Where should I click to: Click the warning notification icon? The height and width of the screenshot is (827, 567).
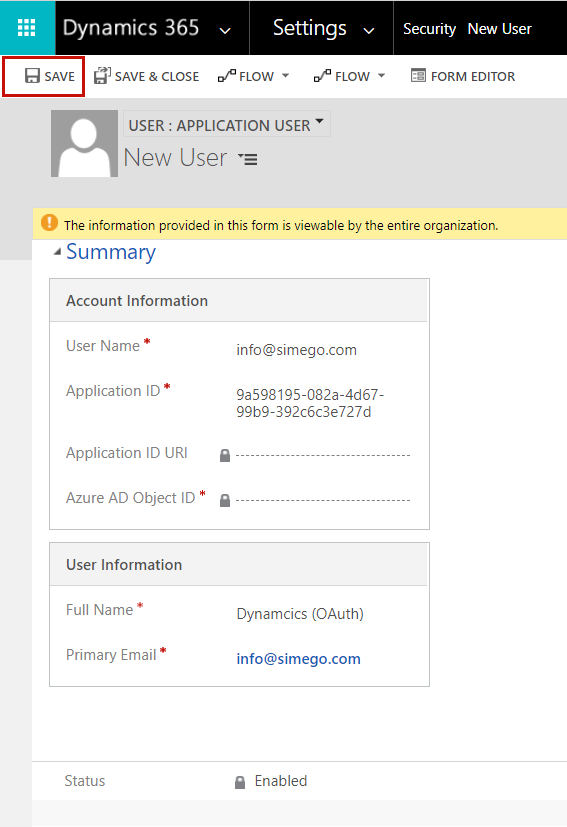tap(49, 223)
